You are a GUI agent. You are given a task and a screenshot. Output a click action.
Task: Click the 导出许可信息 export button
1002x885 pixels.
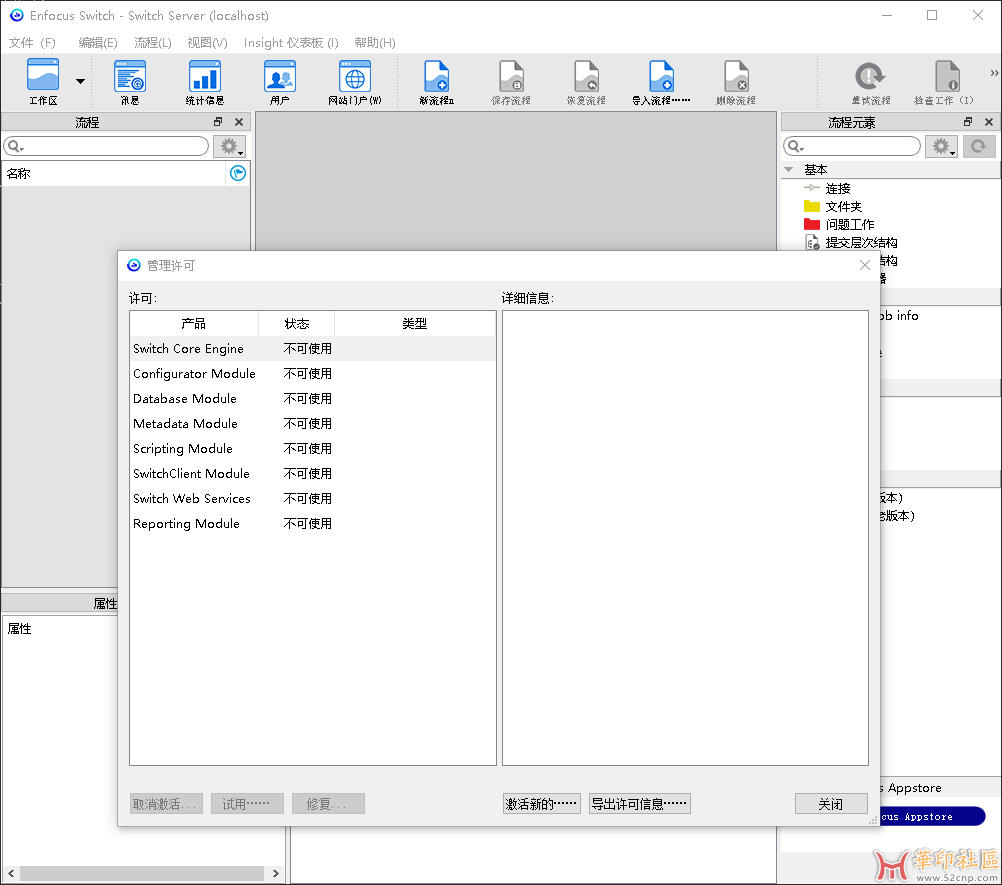(x=639, y=804)
